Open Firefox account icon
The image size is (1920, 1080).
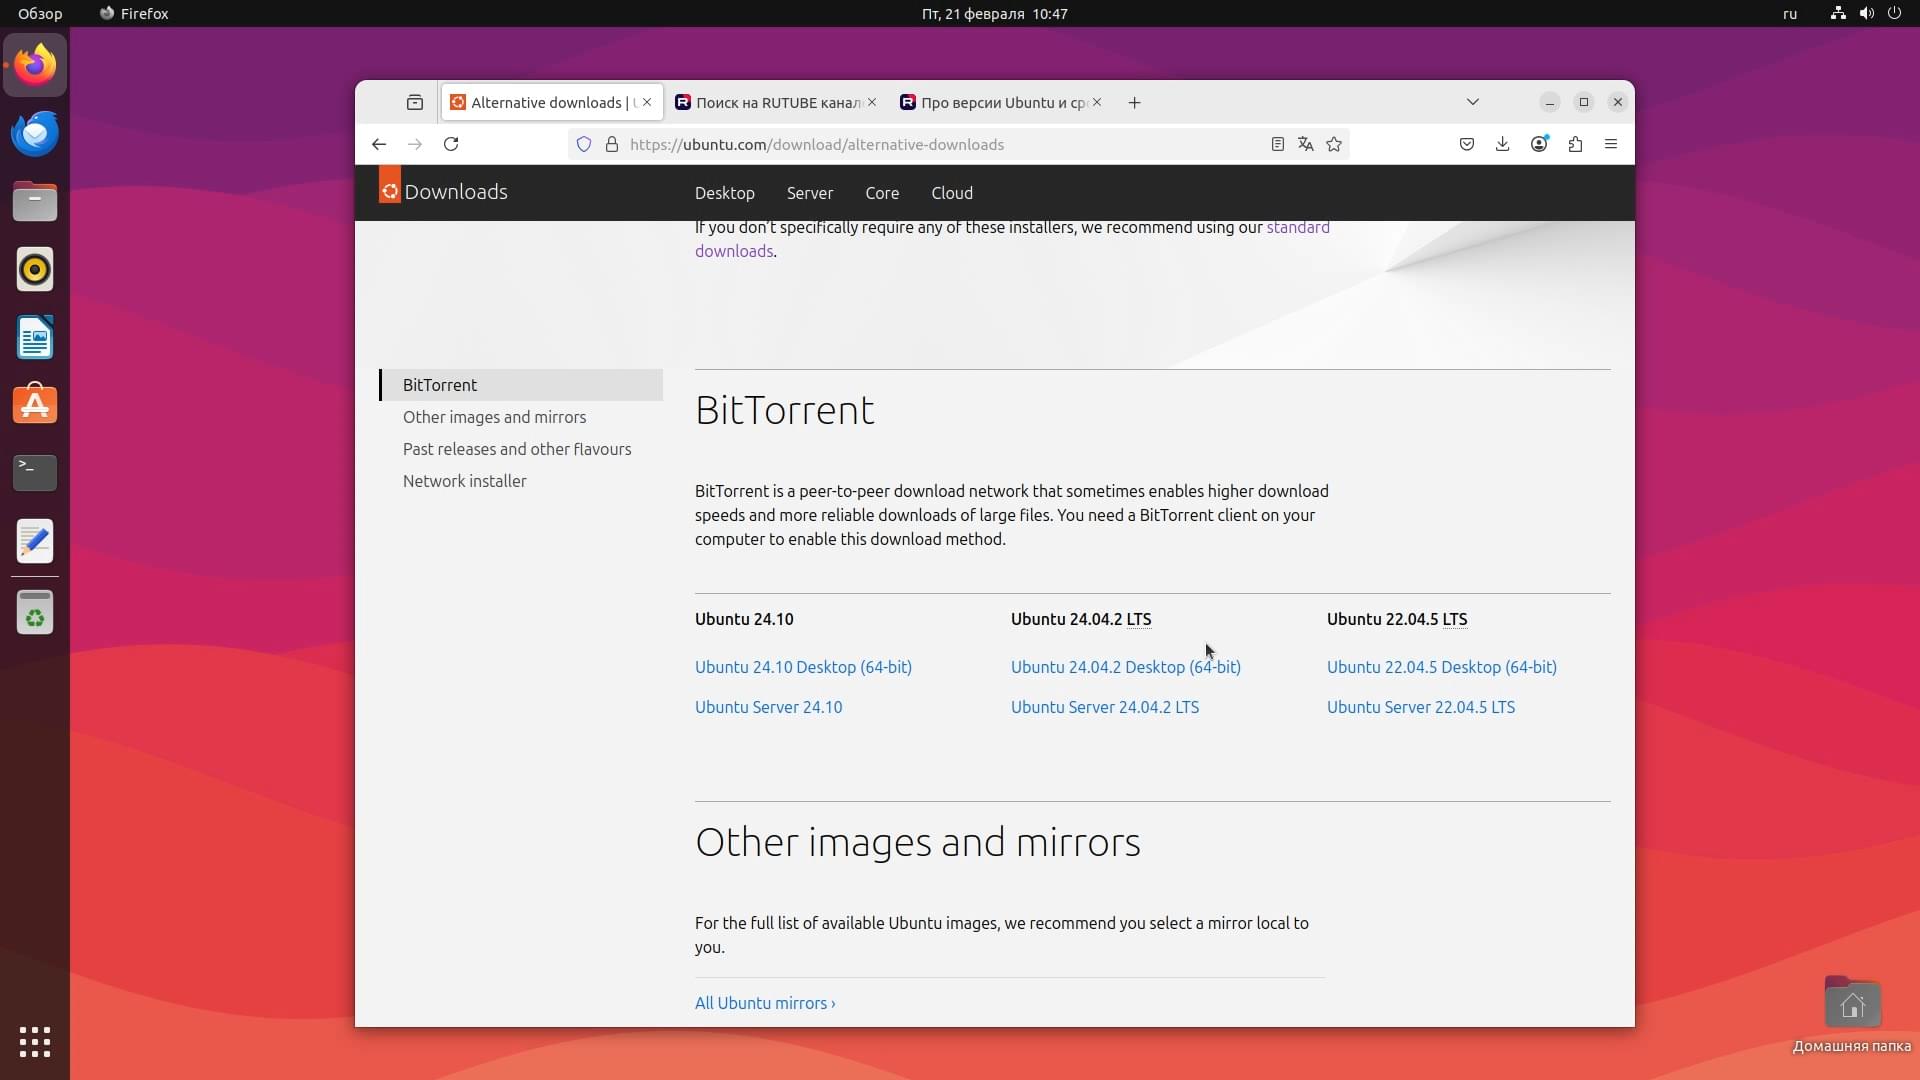pos(1539,144)
